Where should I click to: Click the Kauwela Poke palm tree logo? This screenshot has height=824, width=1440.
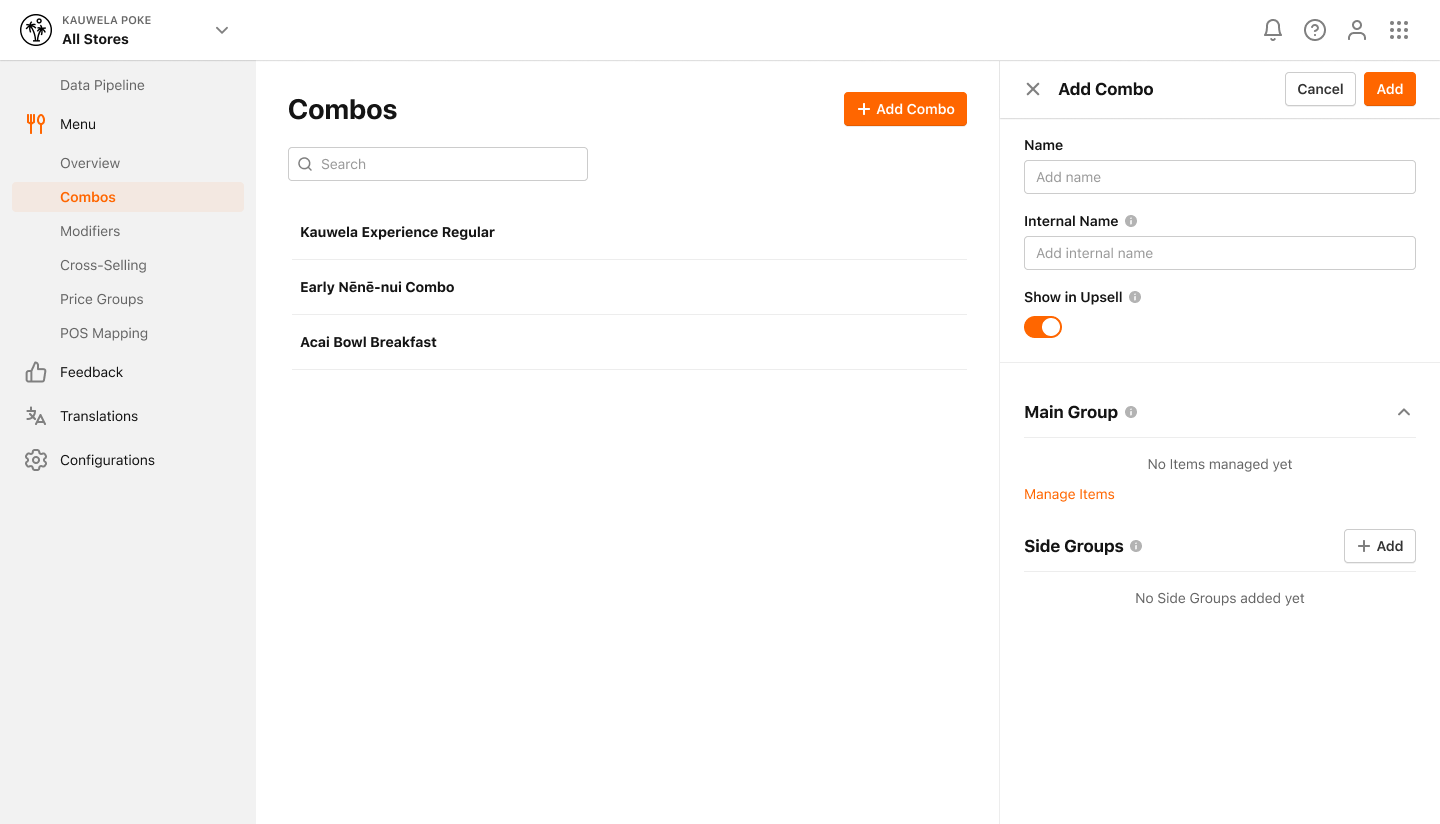click(x=36, y=30)
